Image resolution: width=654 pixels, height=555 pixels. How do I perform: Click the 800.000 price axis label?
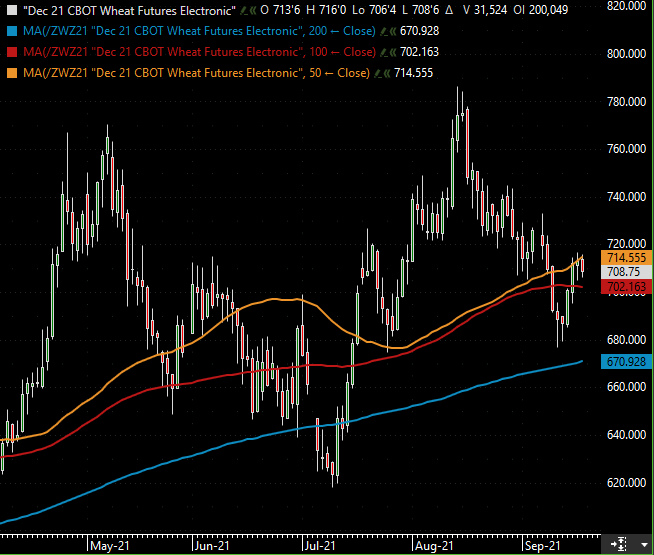[x=626, y=54]
